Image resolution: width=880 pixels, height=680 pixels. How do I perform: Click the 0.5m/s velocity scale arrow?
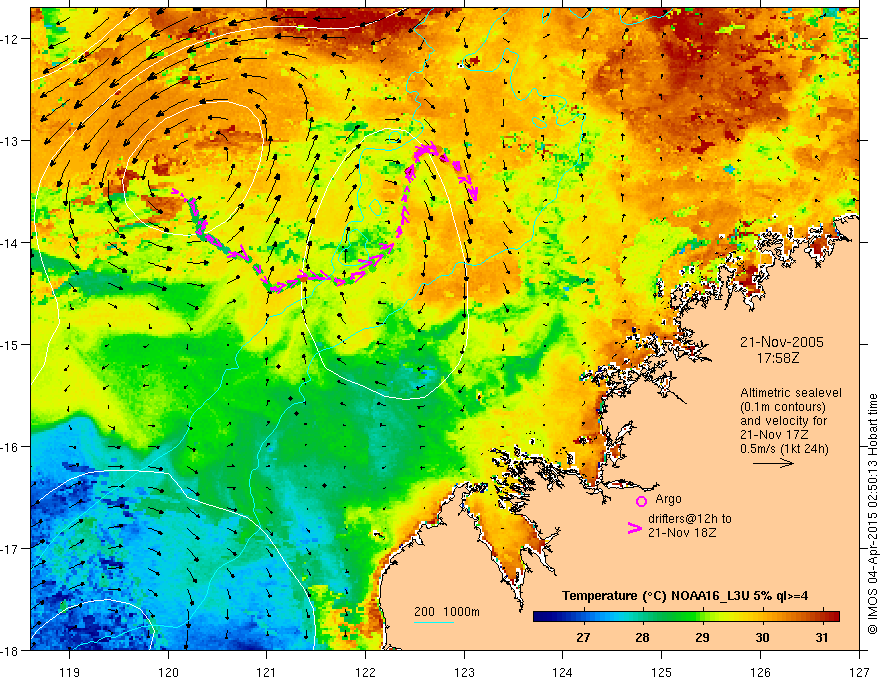[x=773, y=463]
